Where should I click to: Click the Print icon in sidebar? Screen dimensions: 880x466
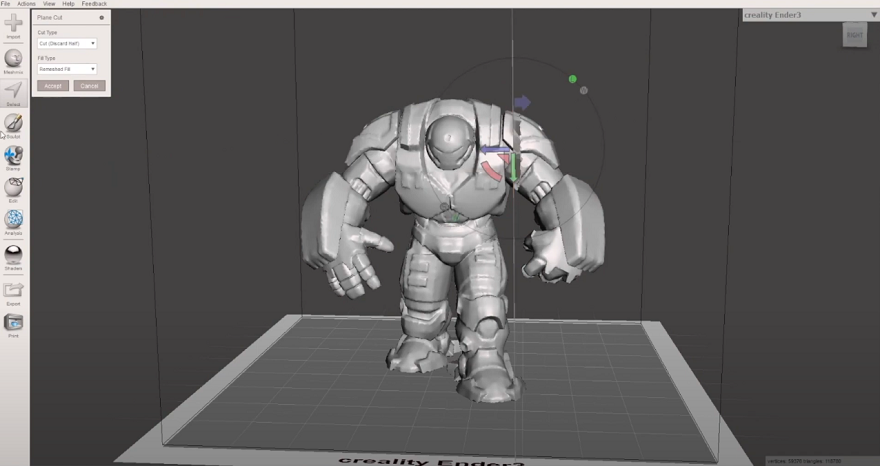tap(13, 322)
